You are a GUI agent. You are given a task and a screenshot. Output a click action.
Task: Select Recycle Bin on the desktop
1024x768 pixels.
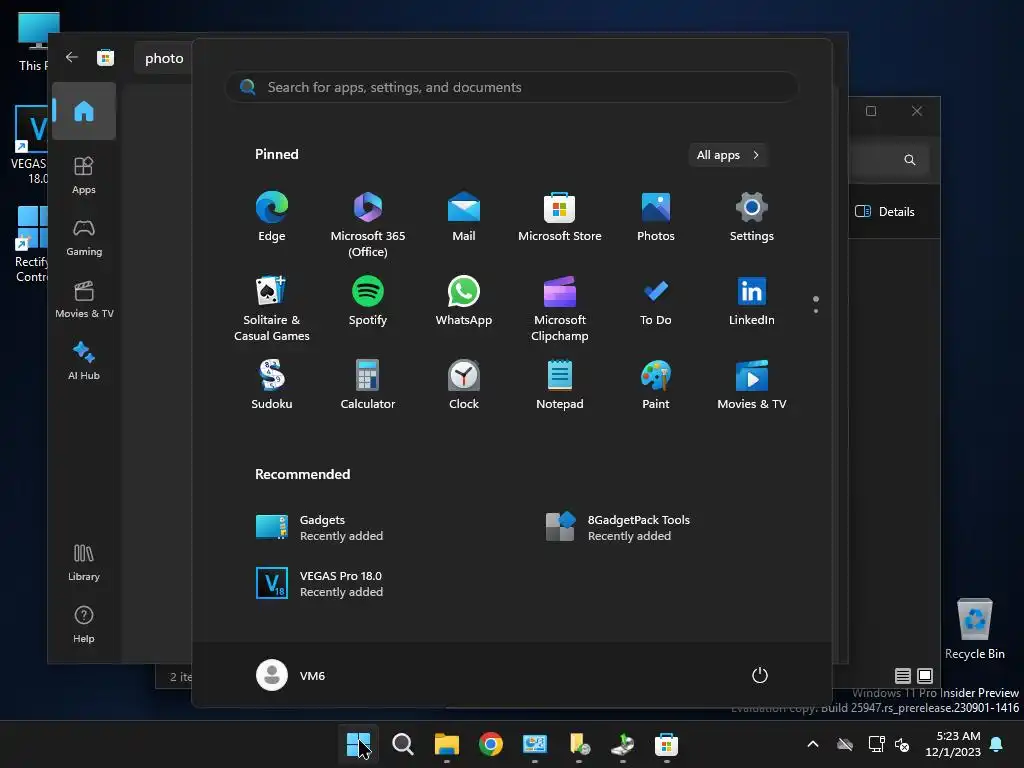(x=974, y=629)
